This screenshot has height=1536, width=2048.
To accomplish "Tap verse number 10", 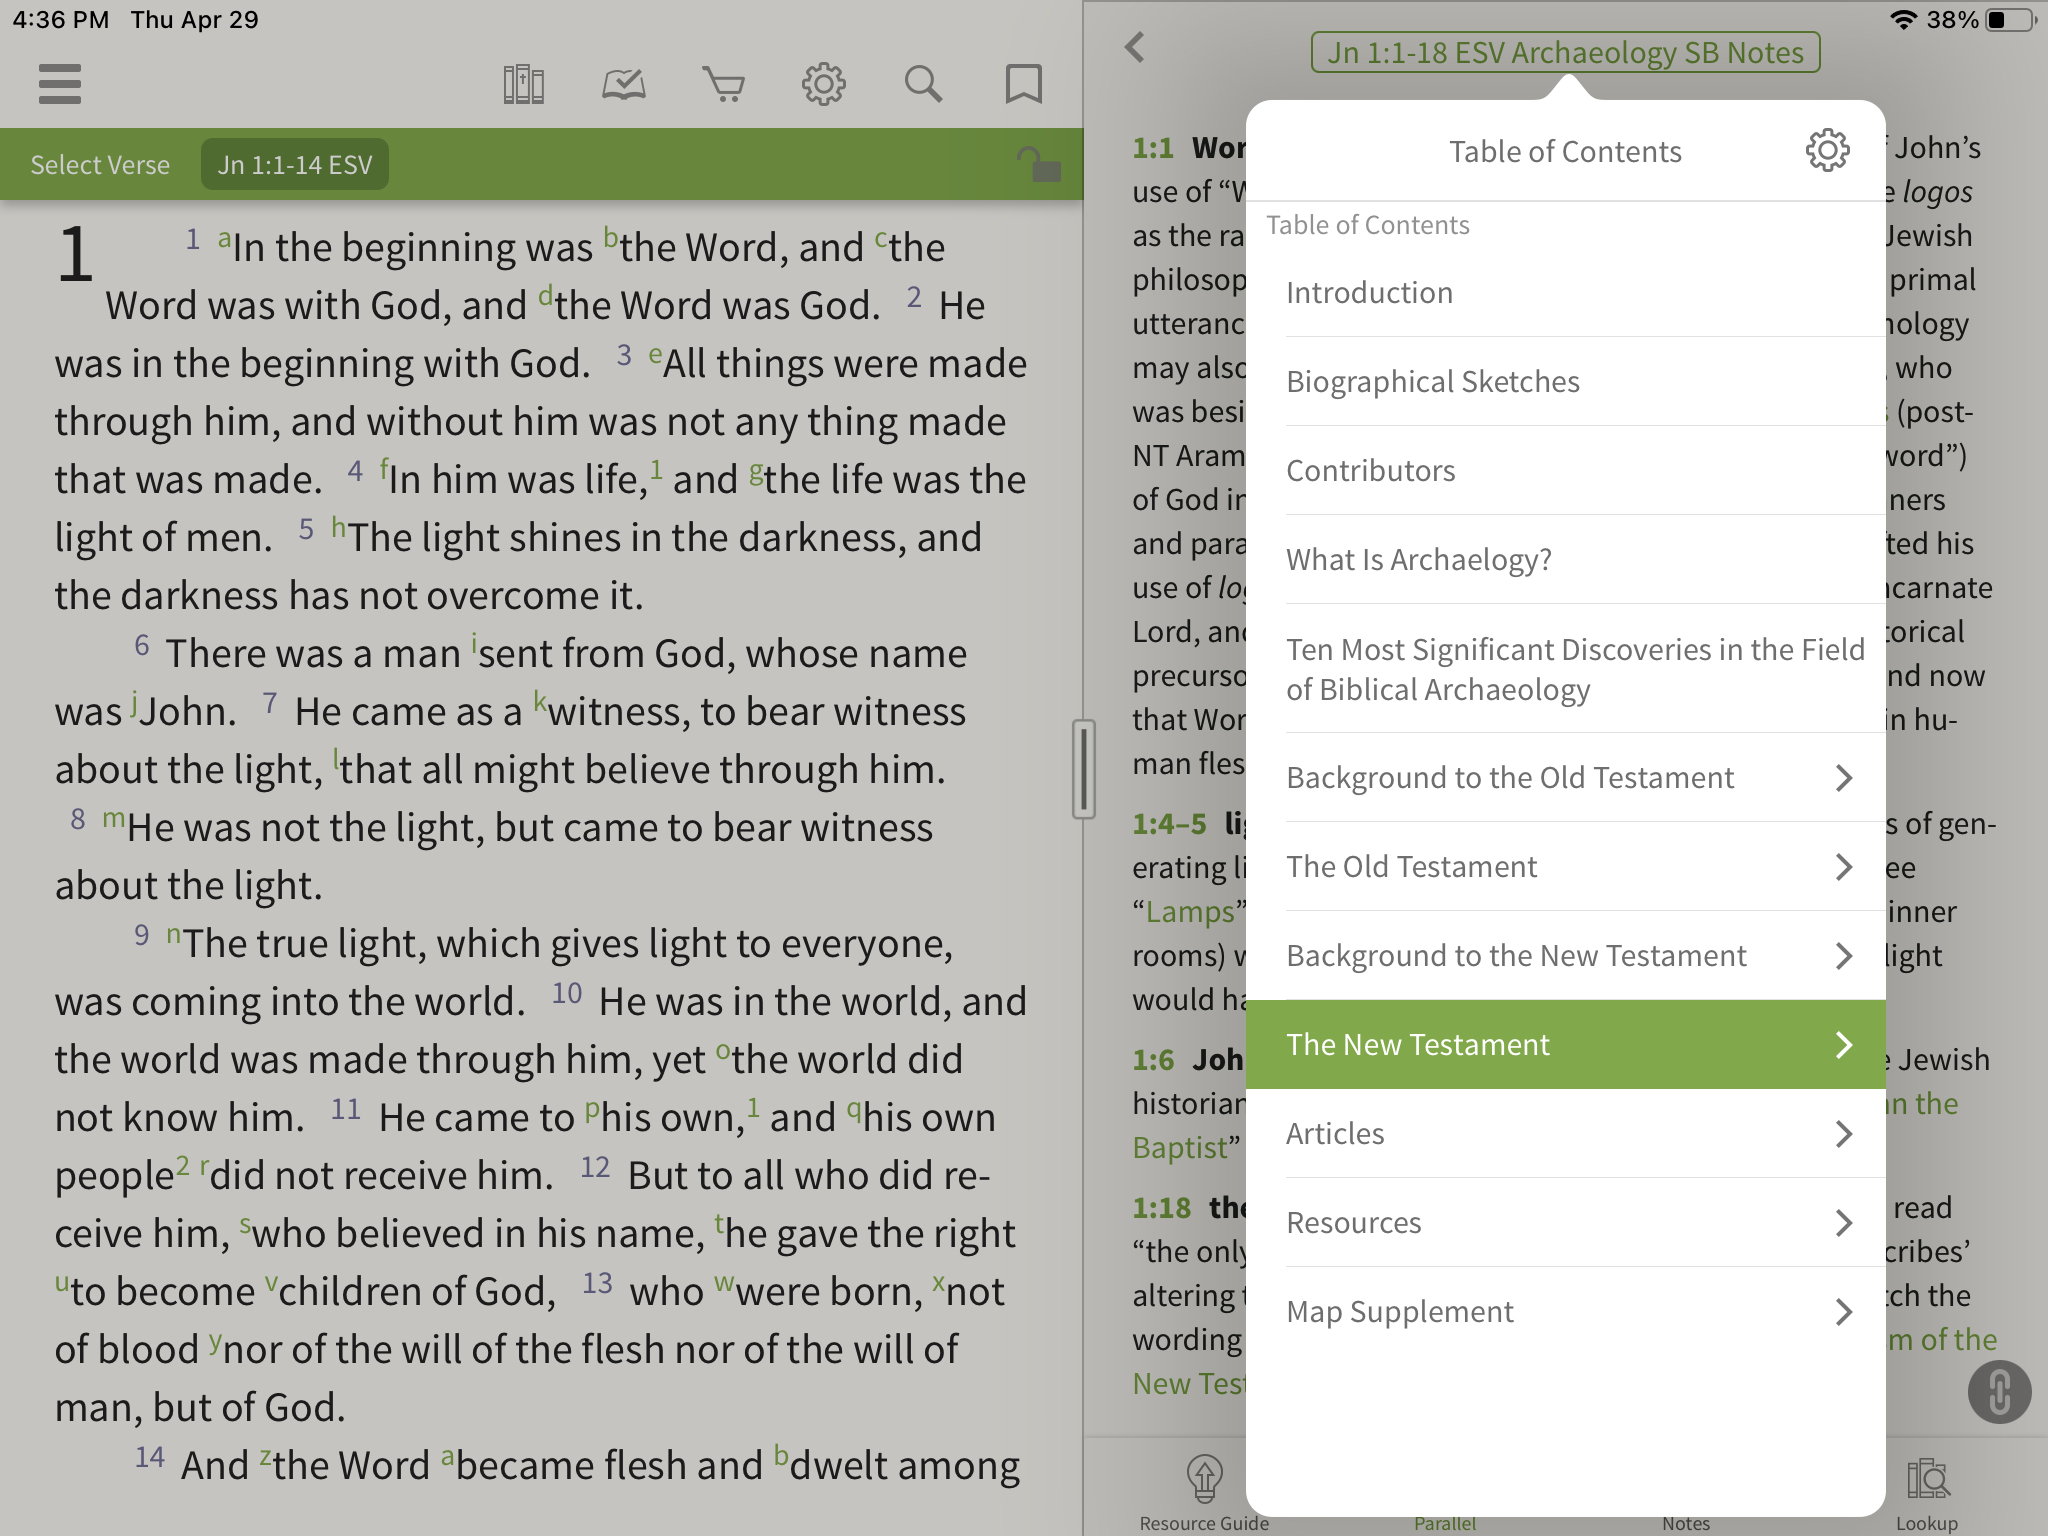I will [567, 993].
